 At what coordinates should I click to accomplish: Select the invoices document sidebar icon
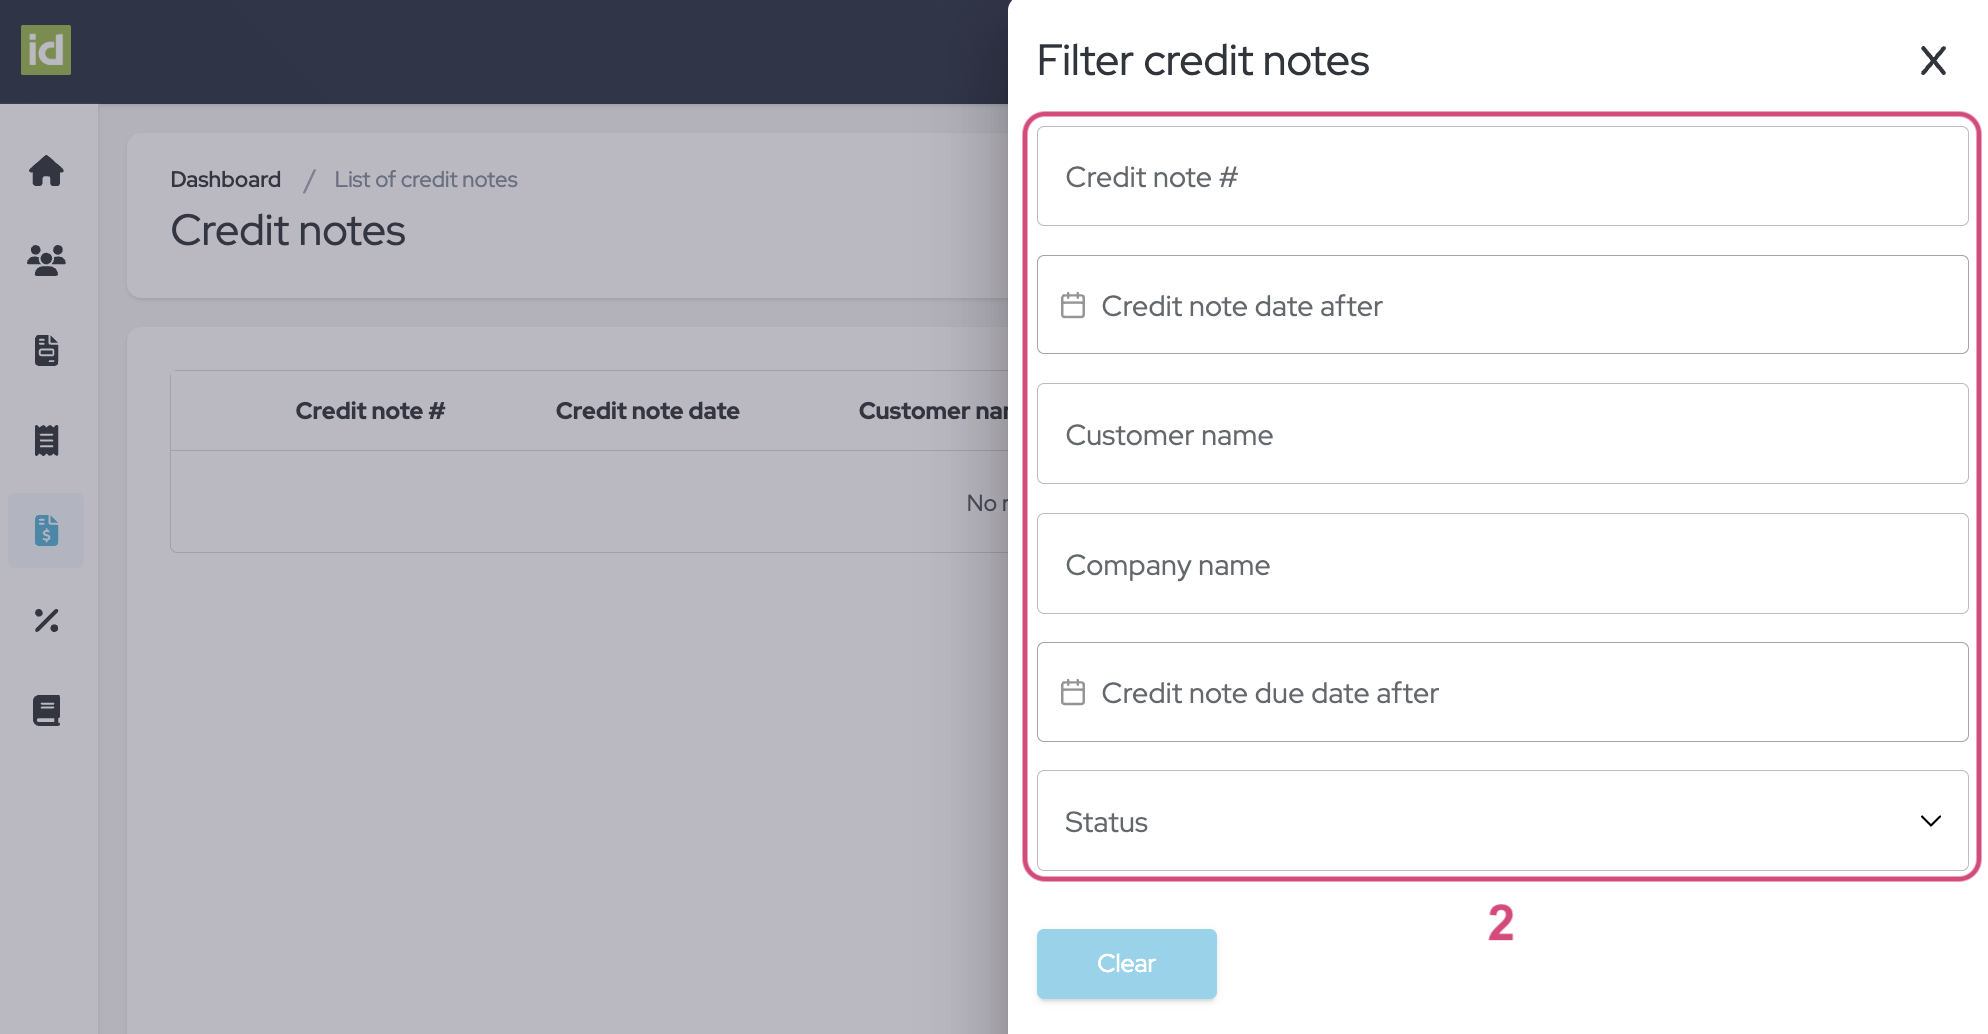pyautogui.click(x=46, y=350)
